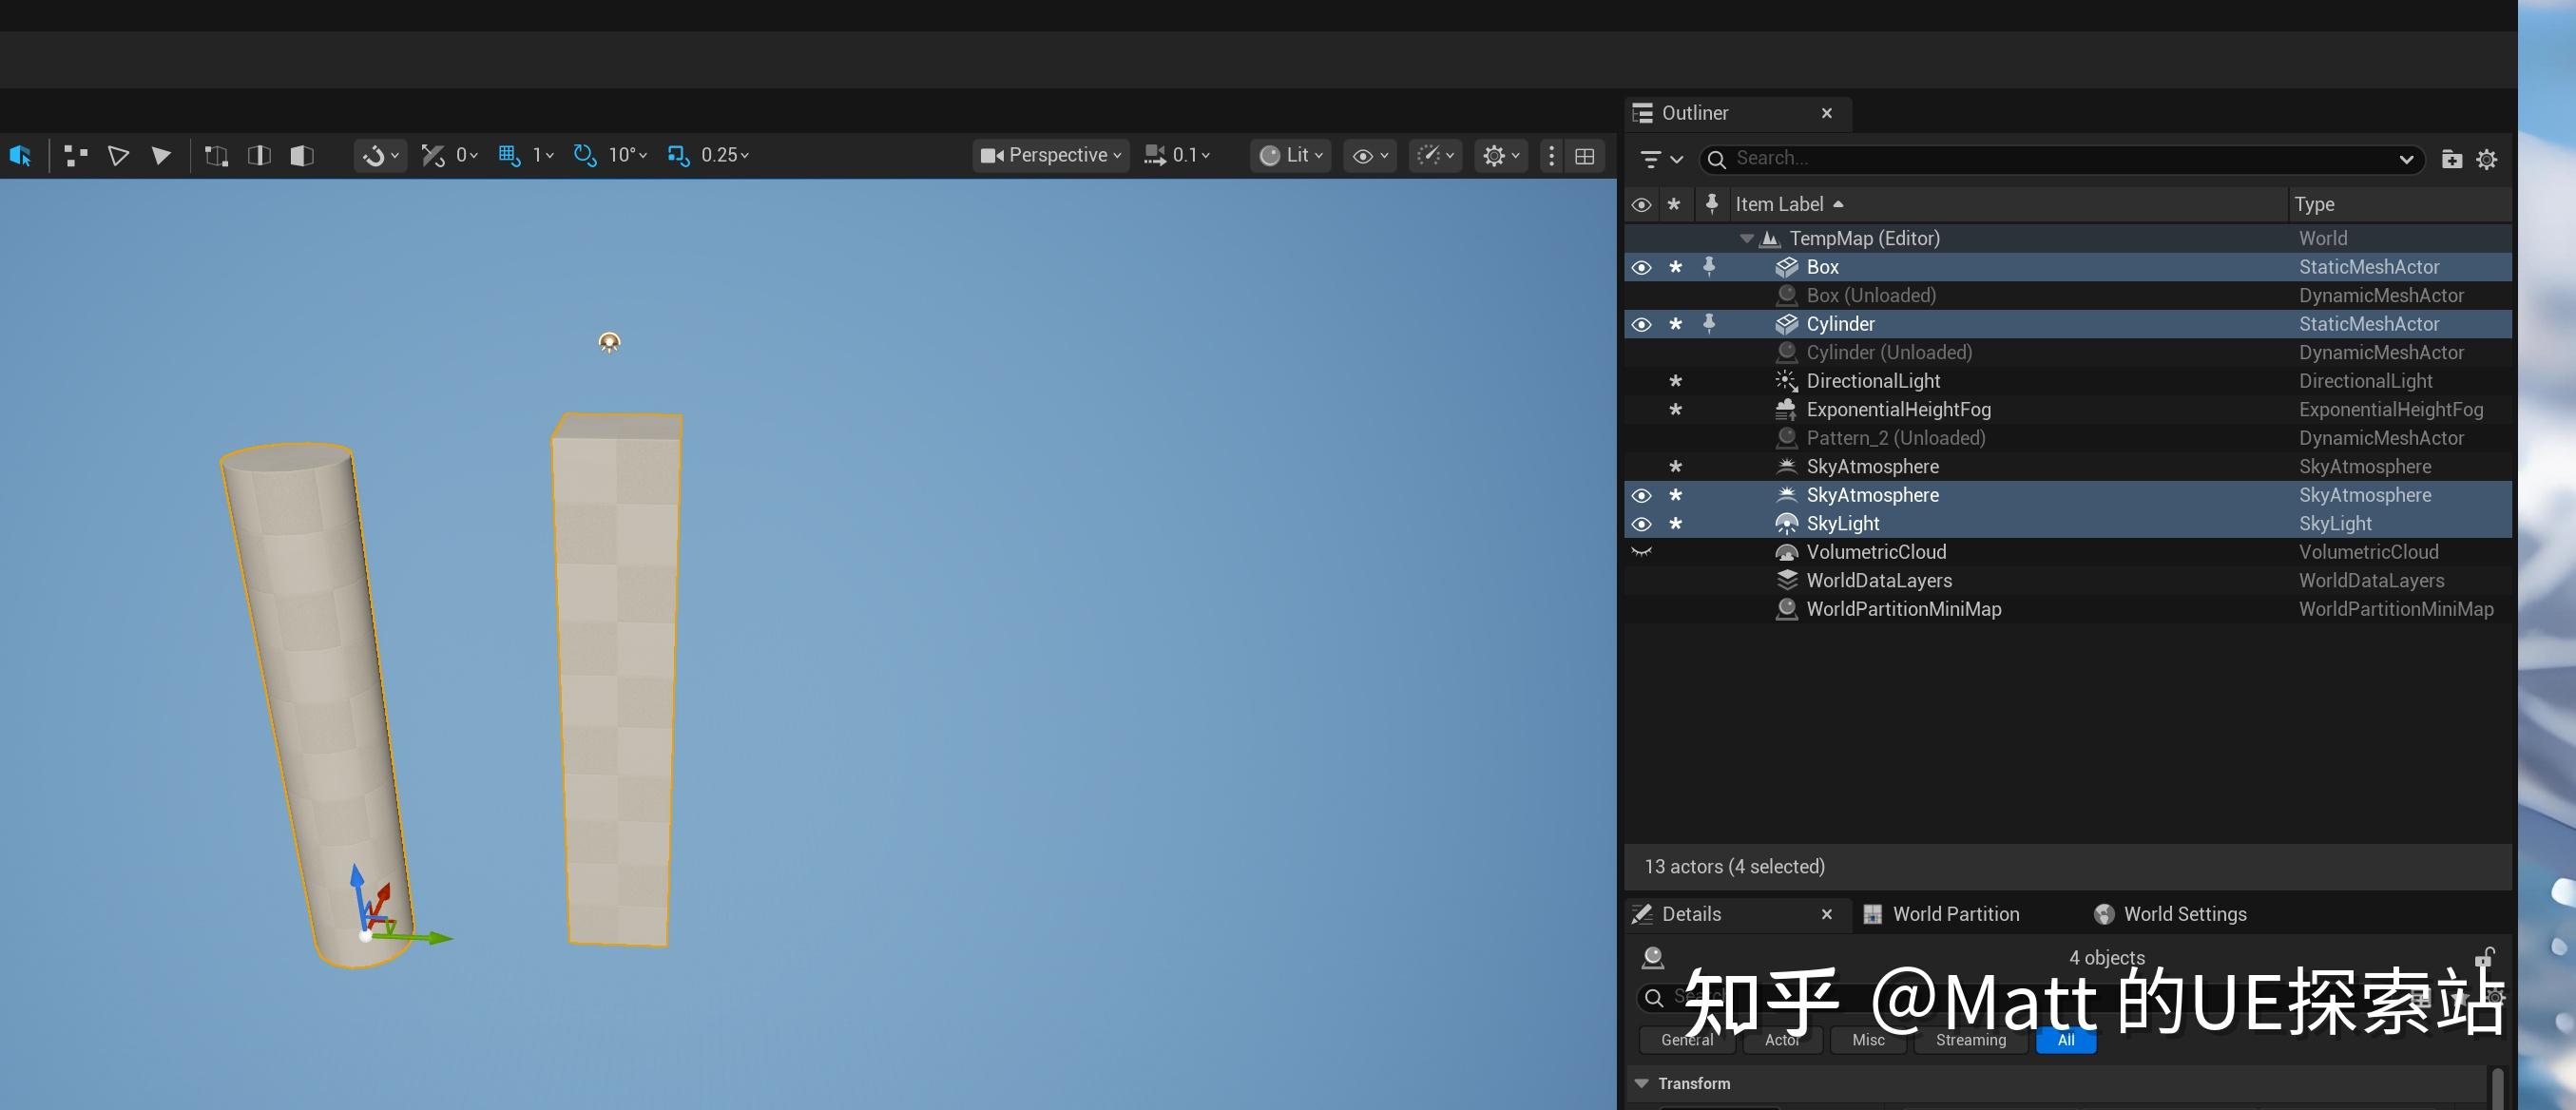2576x1110 pixels.
Task: Unpin the Cylinder actor
Action: pos(1711,324)
